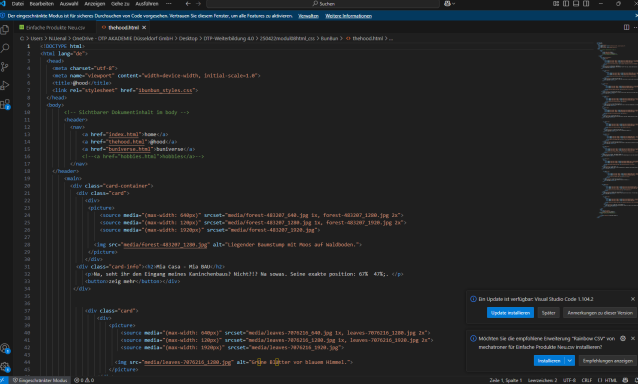Open the Accounts menu in the activity bar

(5, 349)
